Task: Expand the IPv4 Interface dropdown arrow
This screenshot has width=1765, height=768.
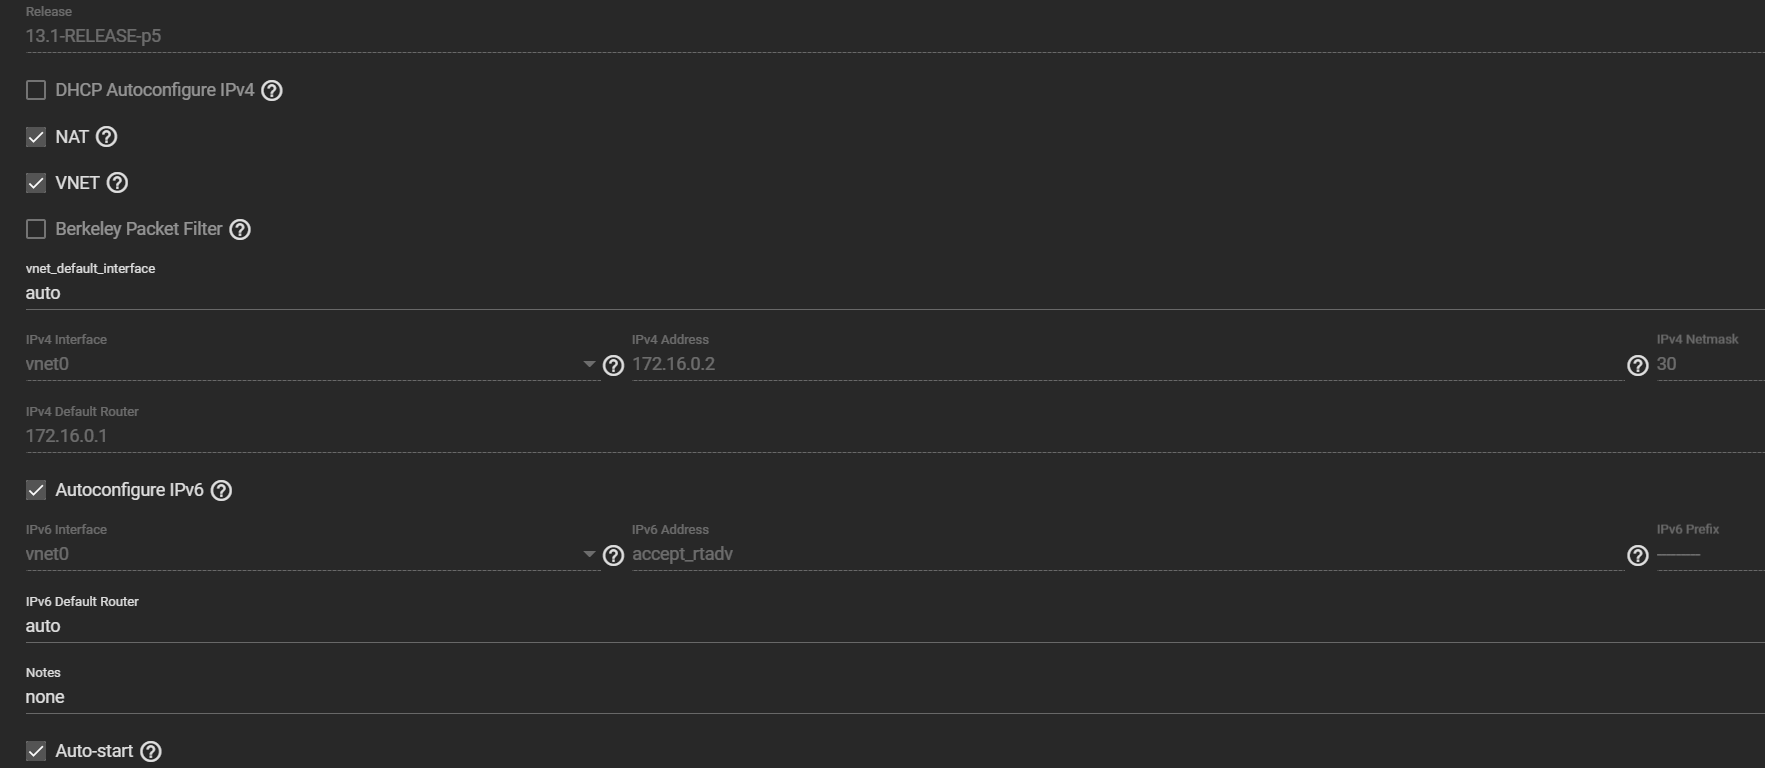Action: 589,364
